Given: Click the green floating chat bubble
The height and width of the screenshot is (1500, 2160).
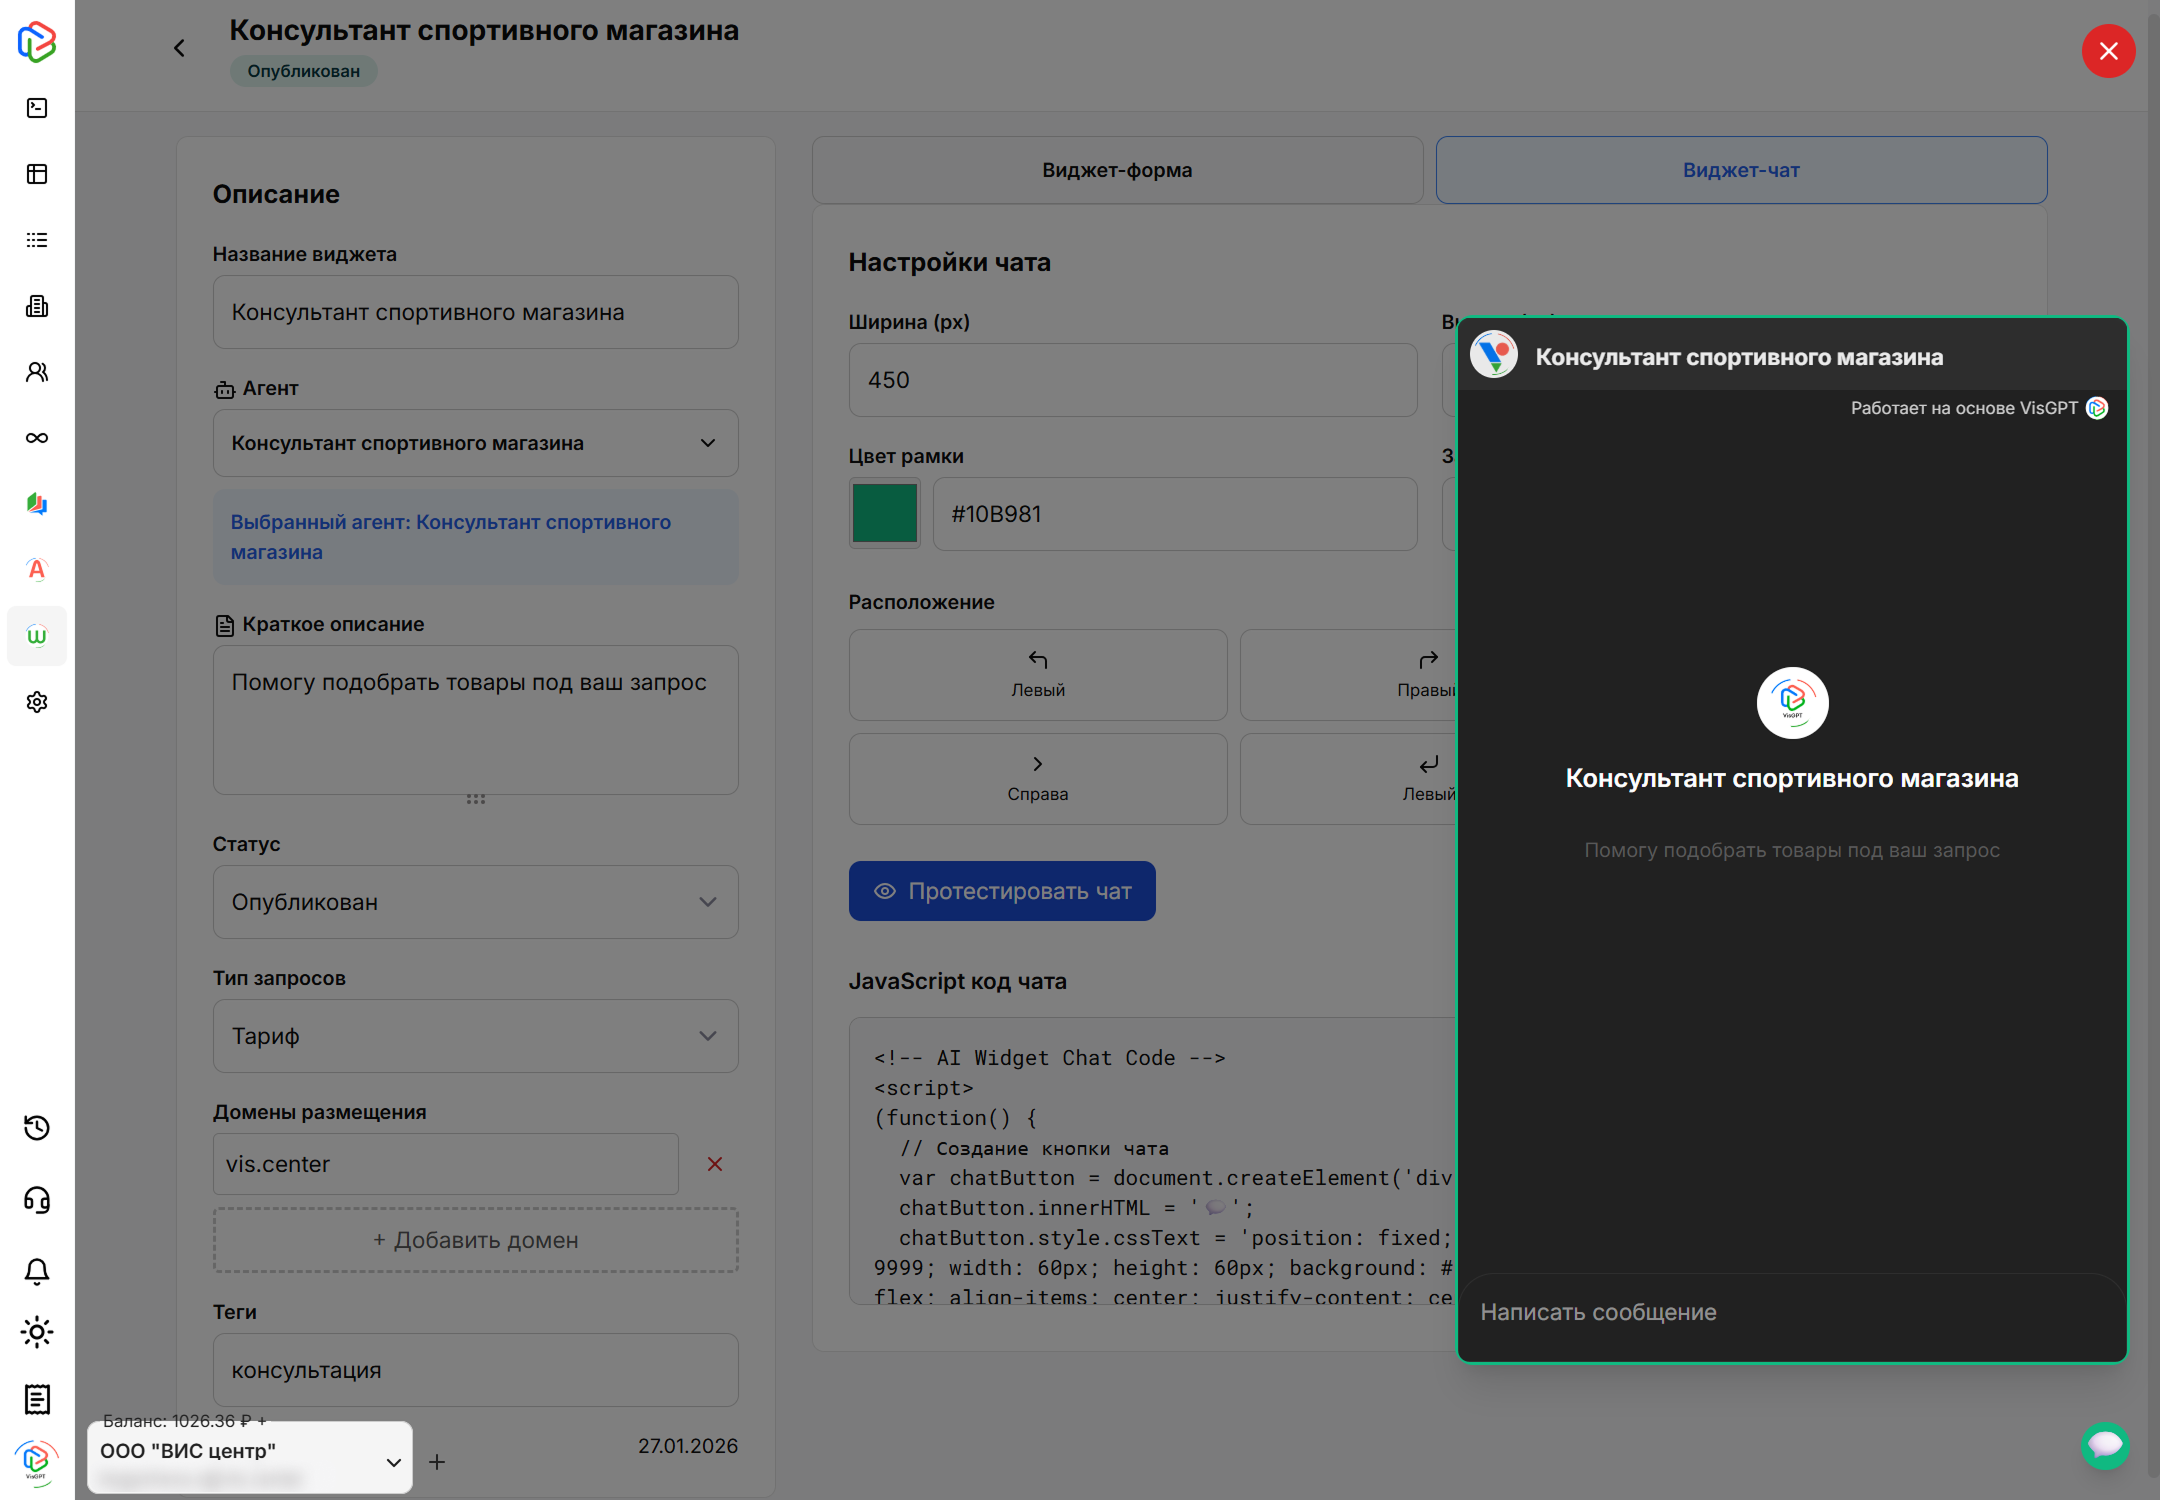Looking at the screenshot, I should pos(2105,1445).
